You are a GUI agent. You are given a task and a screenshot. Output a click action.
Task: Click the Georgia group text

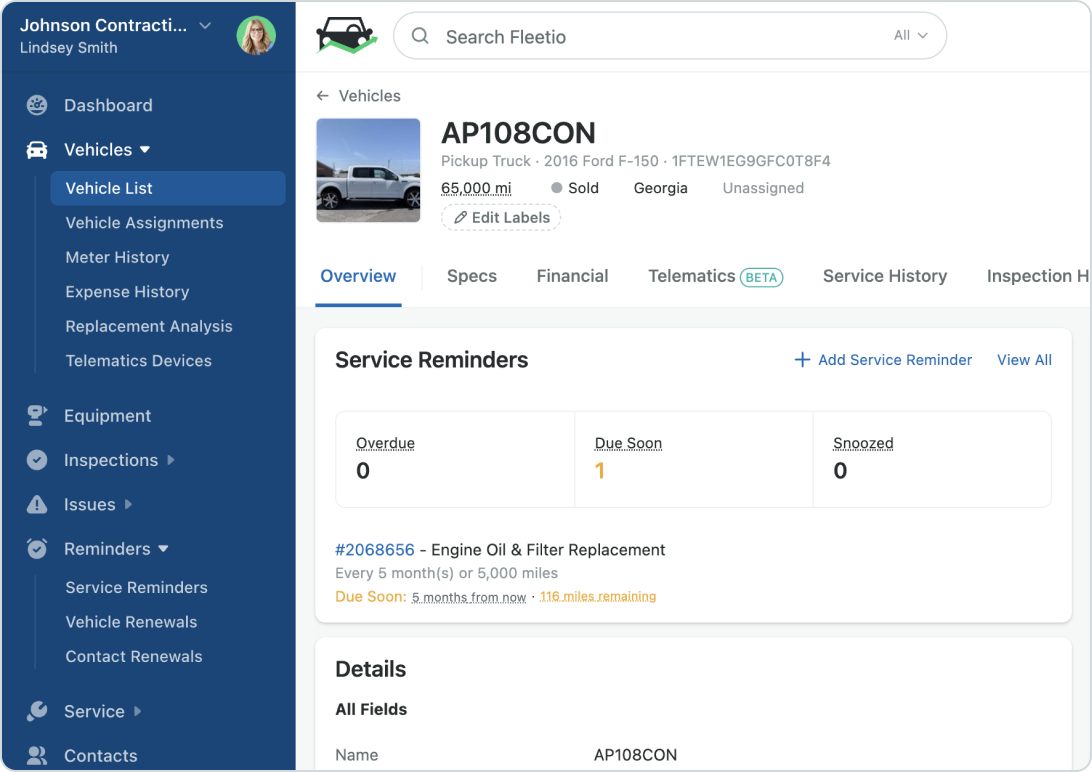pos(660,188)
